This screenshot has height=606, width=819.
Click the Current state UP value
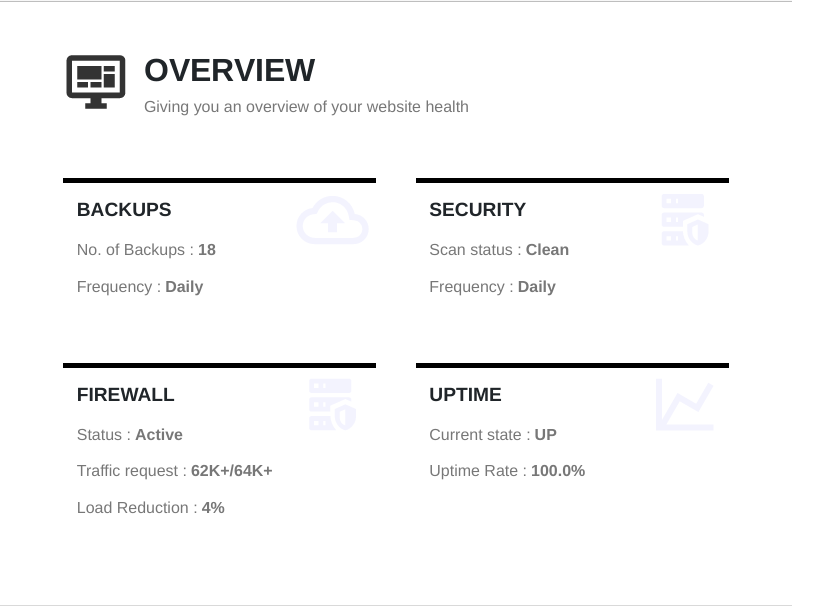click(x=545, y=435)
